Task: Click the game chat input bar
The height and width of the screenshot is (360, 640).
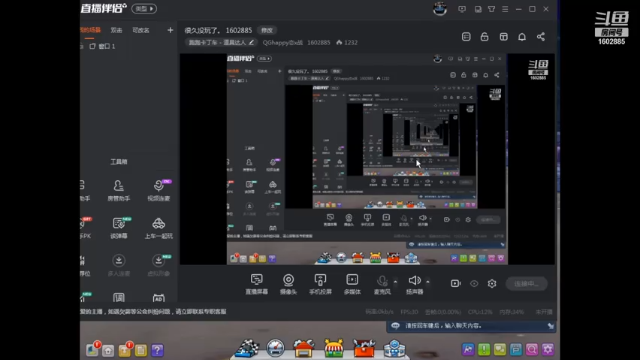Action: [x=470, y=326]
